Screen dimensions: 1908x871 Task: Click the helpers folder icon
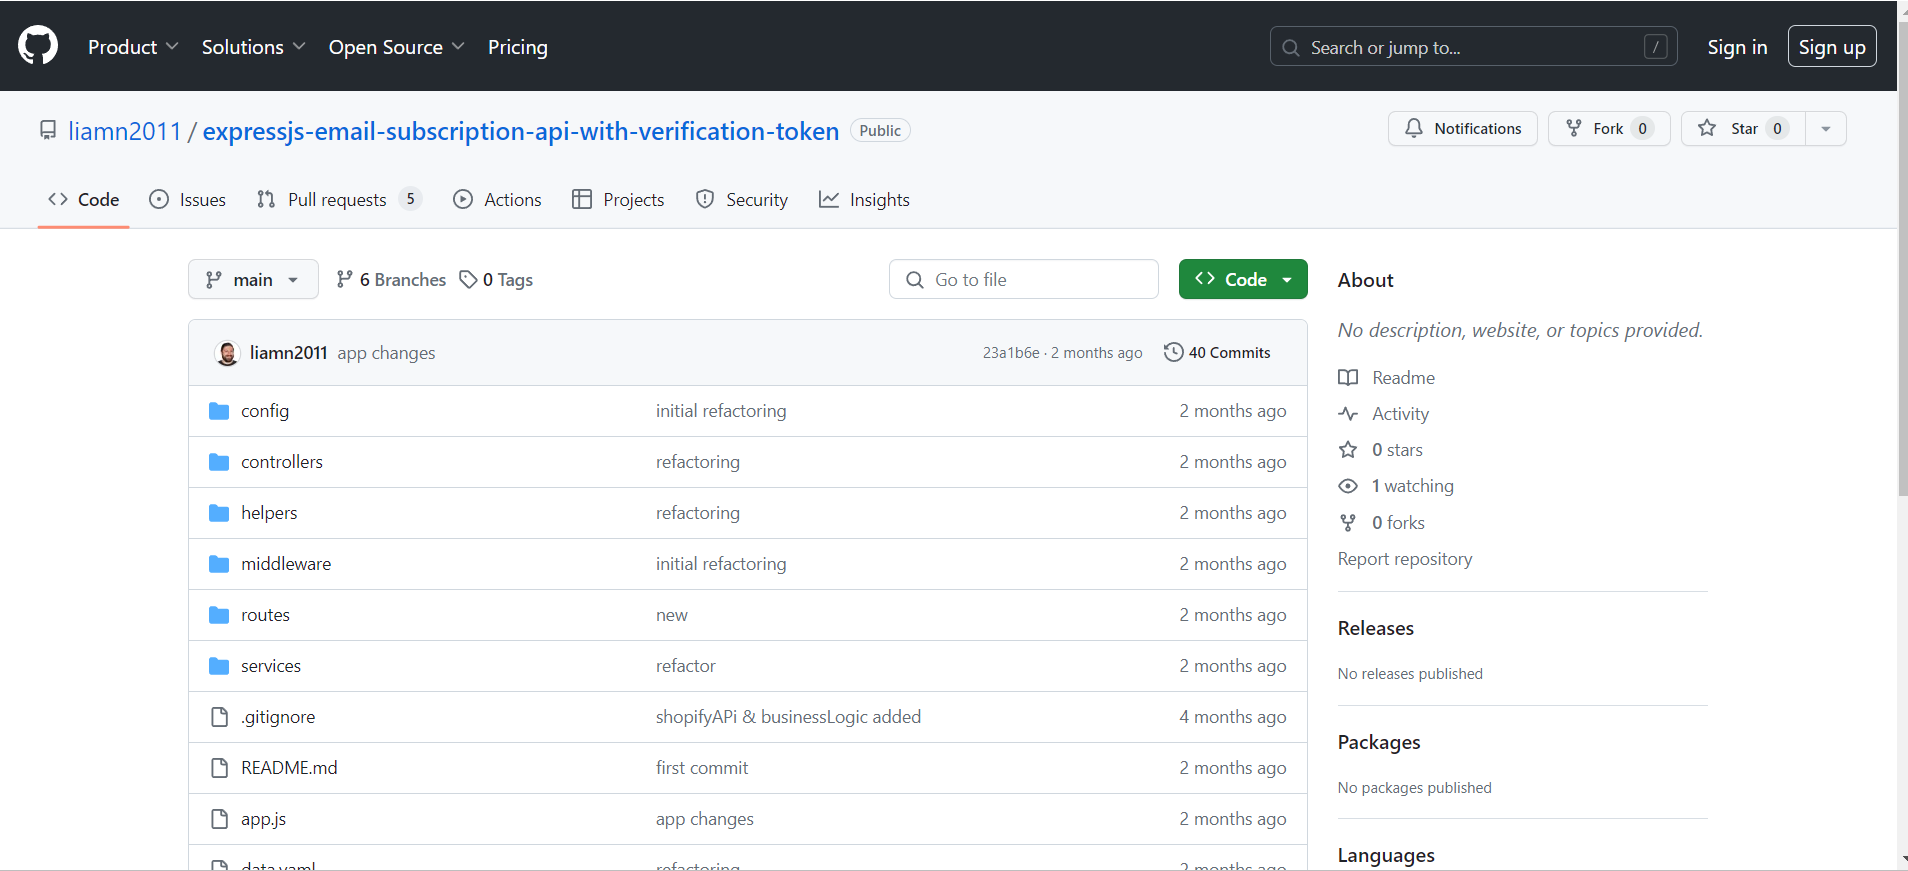[x=219, y=513]
